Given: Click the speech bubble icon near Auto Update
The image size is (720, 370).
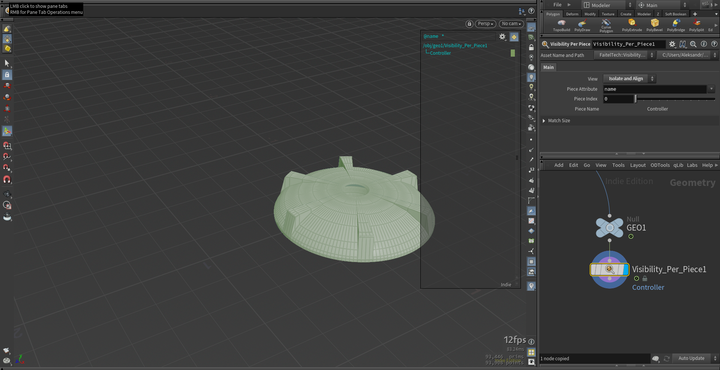Looking at the screenshot, I should (656, 358).
